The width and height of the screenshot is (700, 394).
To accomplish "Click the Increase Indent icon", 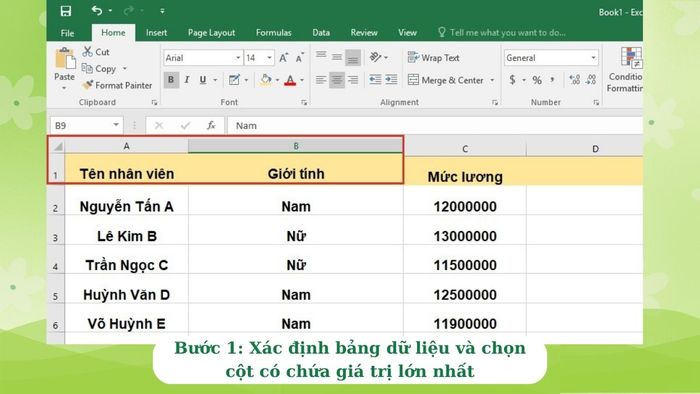I will point(392,80).
